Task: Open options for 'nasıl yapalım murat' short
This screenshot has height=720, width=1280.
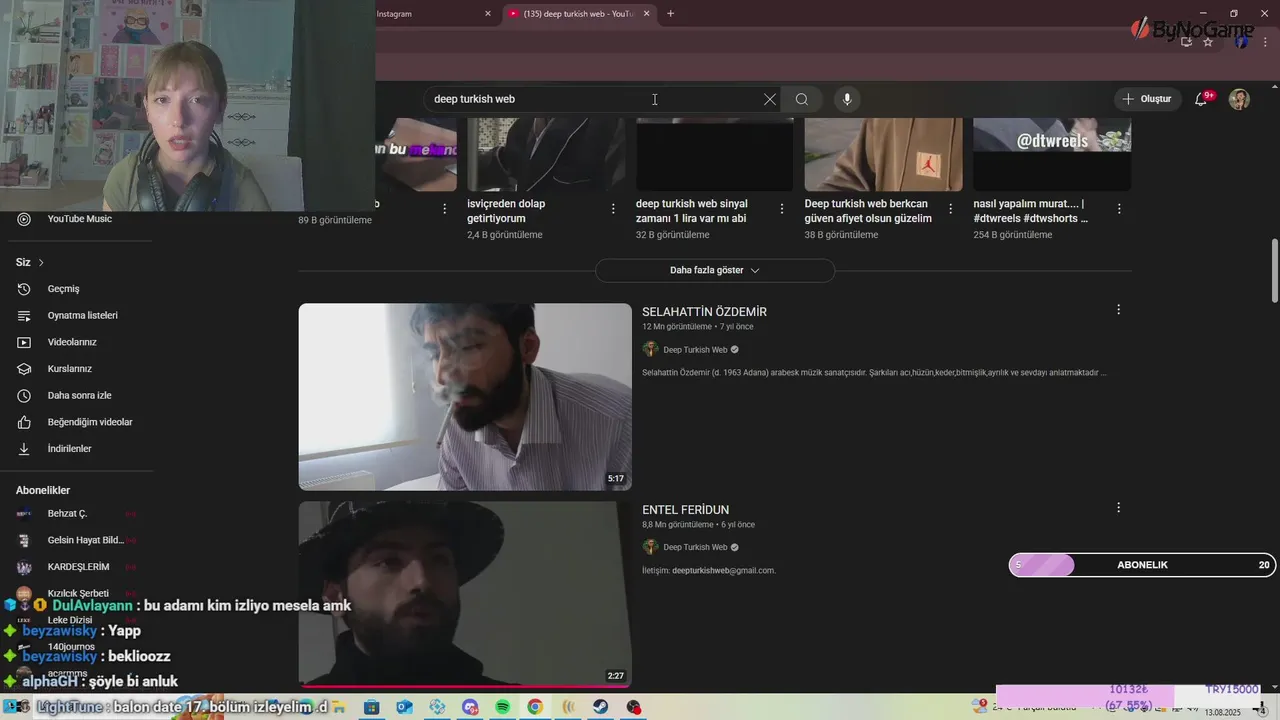Action: point(1119,209)
